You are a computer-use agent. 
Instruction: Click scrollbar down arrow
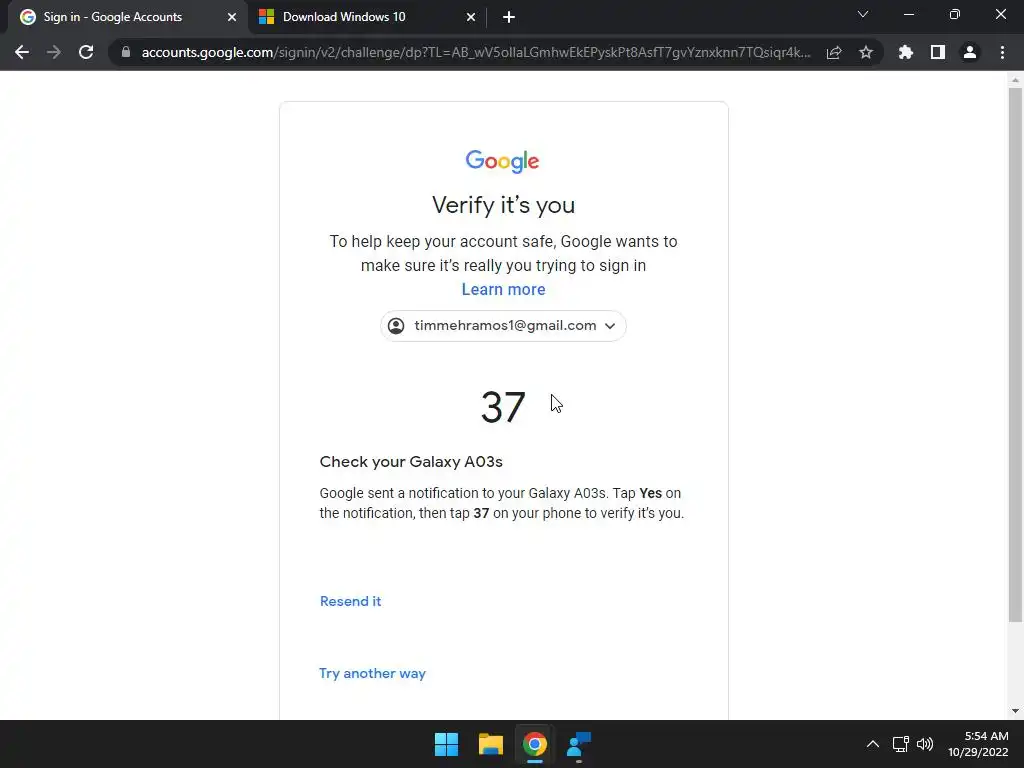click(x=1015, y=711)
